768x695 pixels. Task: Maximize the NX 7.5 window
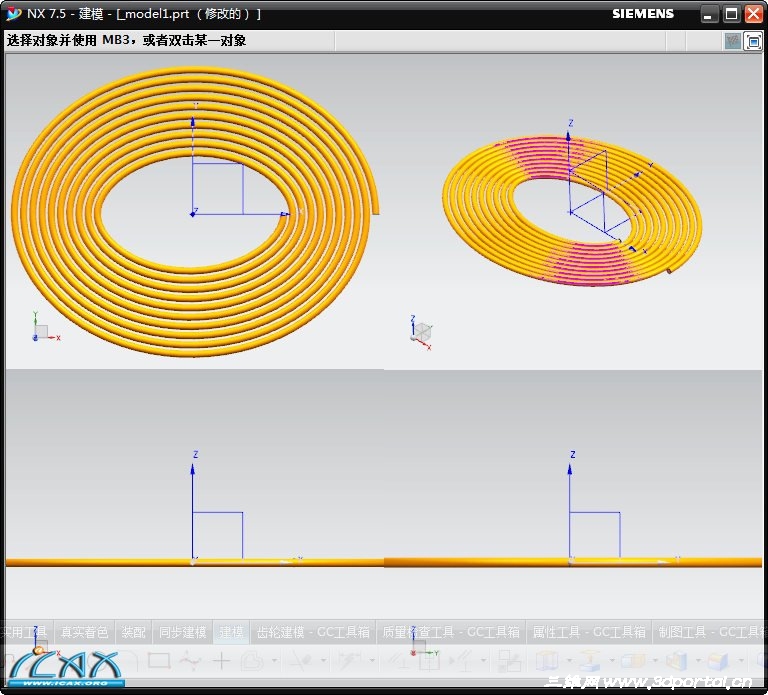[731, 14]
